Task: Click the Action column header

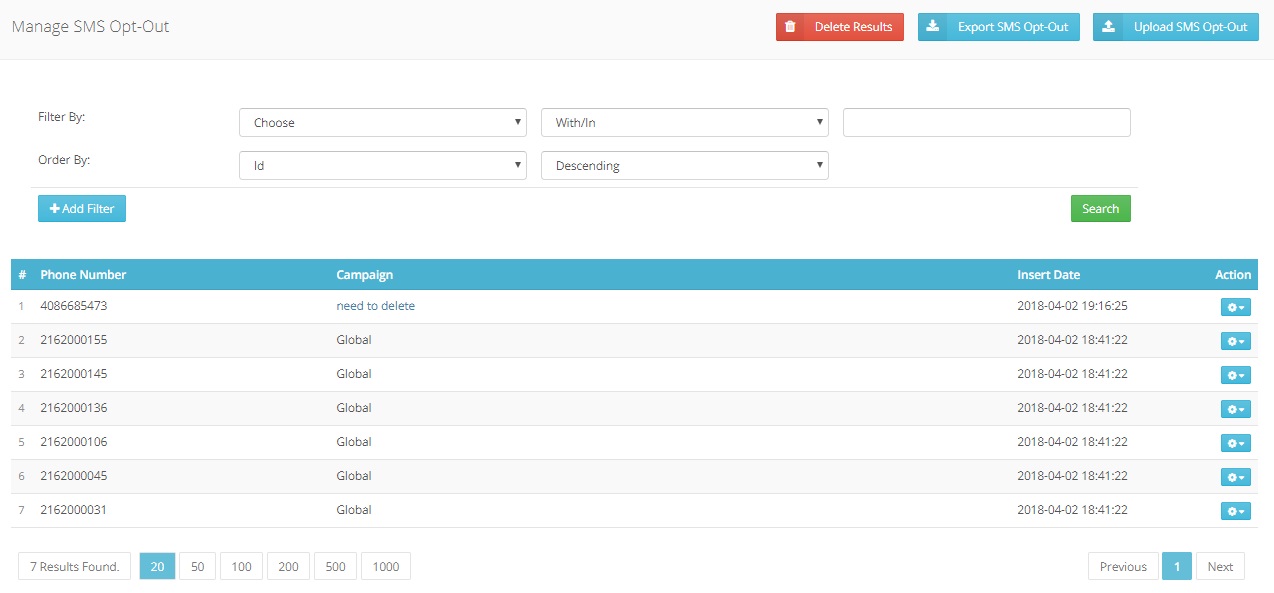Action: [1233, 275]
